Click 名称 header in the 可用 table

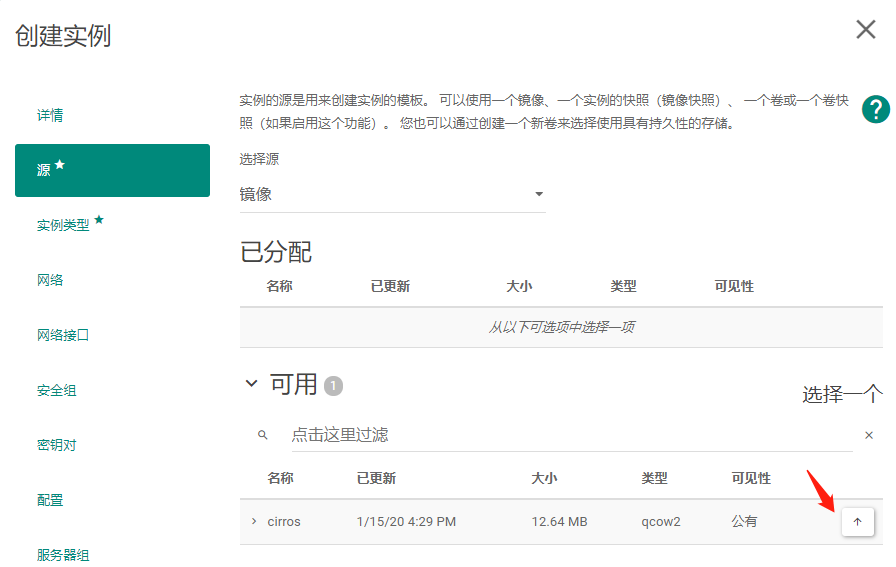coord(281,478)
